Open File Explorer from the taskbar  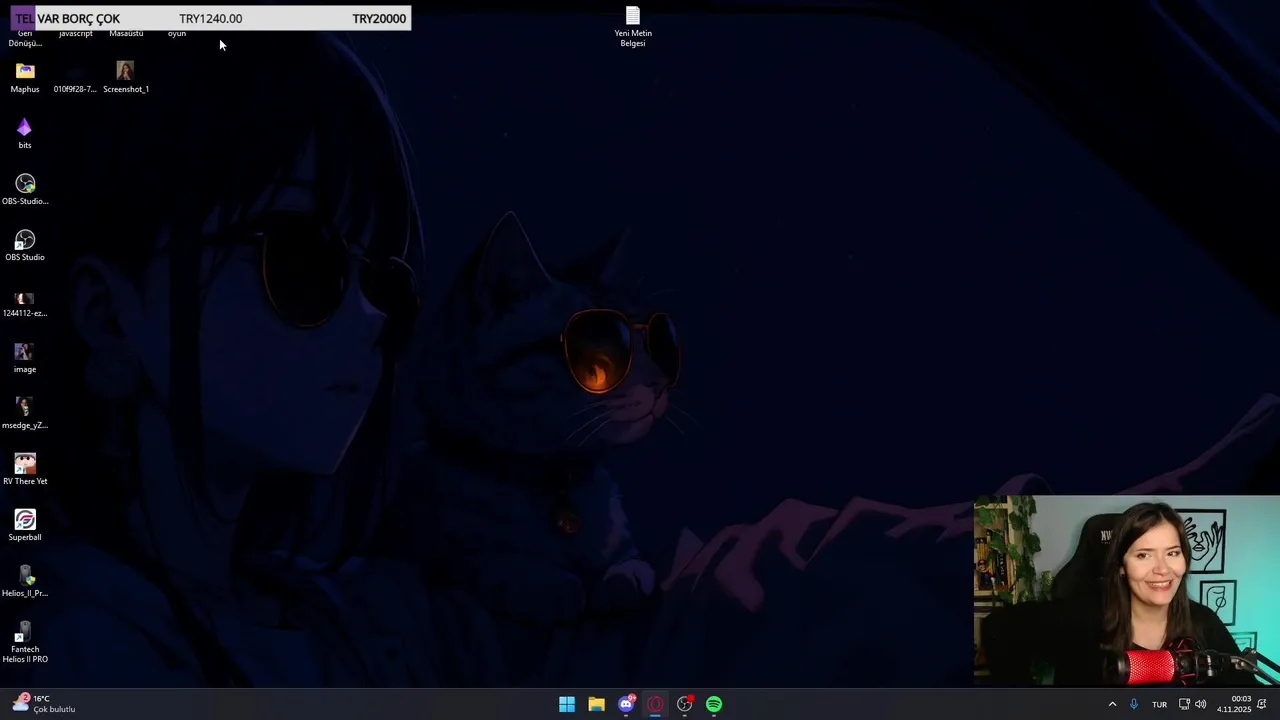tap(596, 704)
